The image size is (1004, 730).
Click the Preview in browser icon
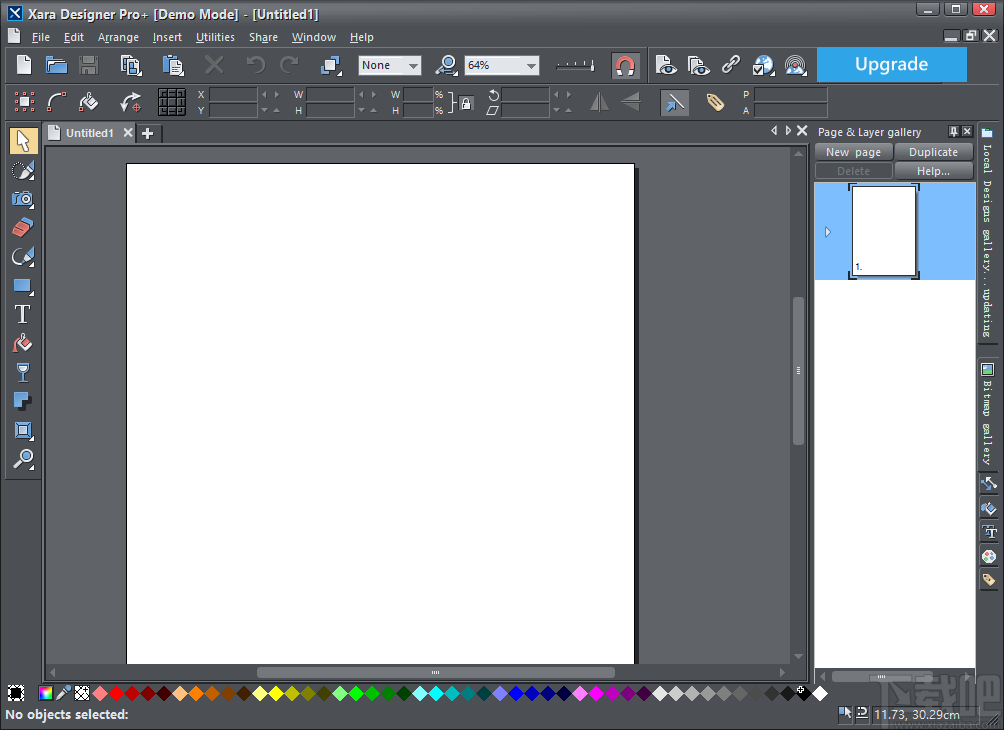[x=763, y=65]
